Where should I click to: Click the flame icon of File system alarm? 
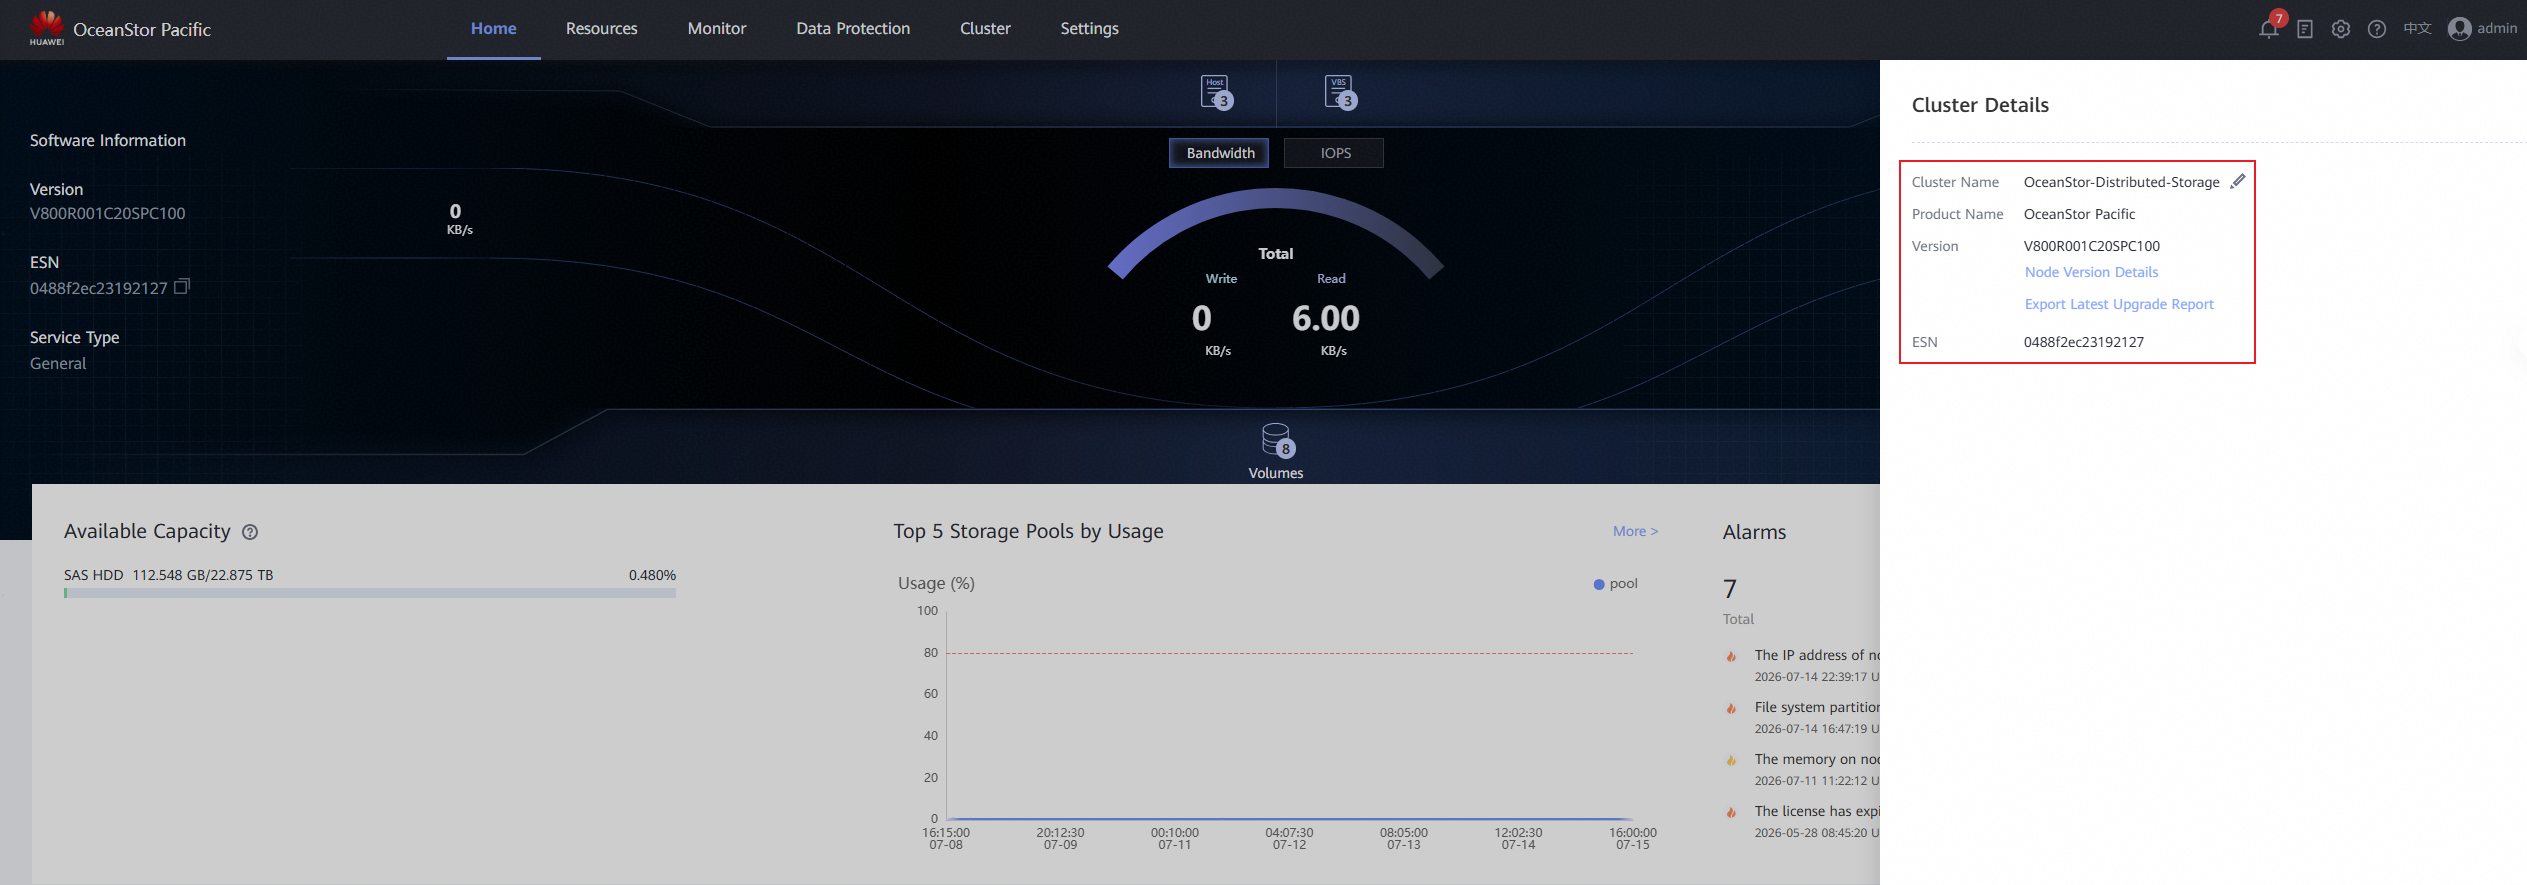(x=1731, y=709)
